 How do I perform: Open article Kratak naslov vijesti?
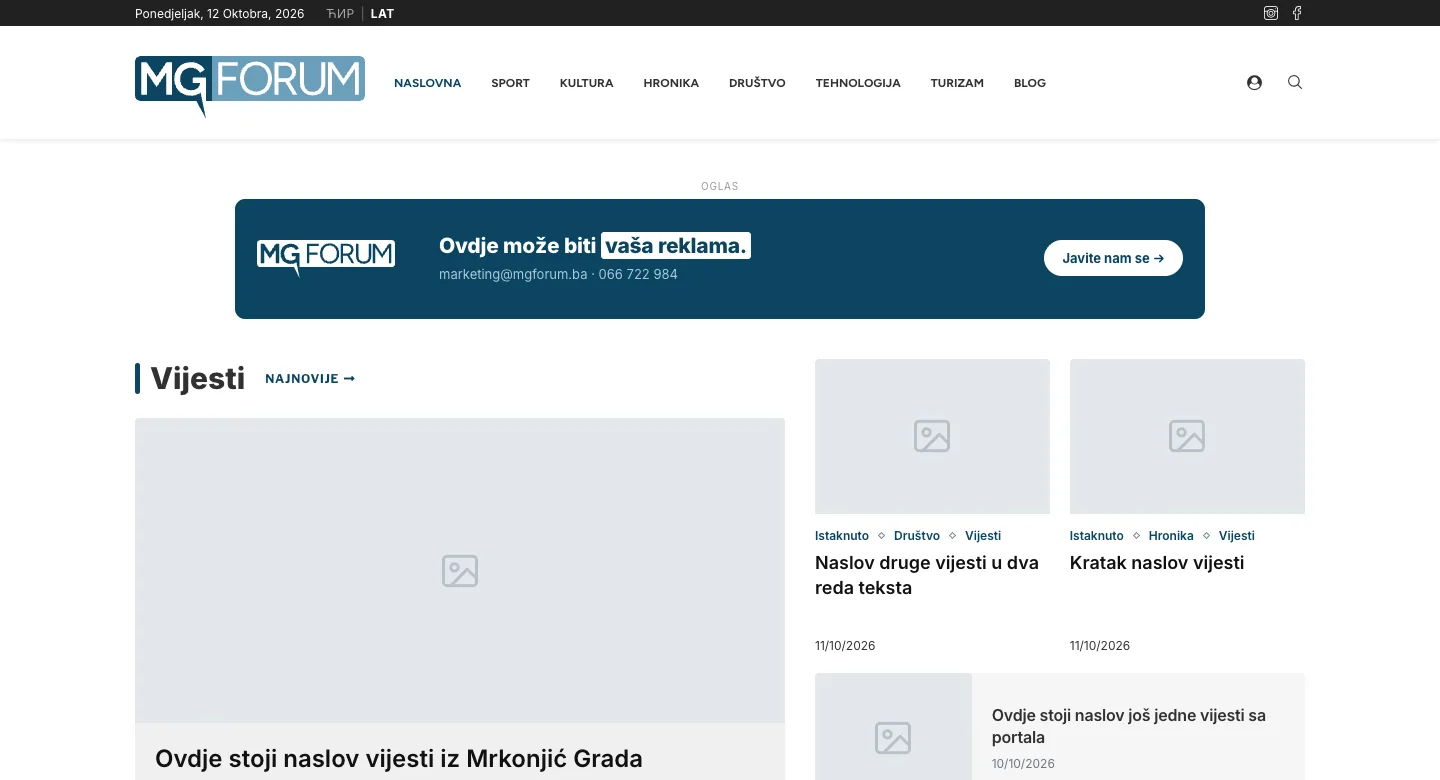pyautogui.click(x=1157, y=563)
